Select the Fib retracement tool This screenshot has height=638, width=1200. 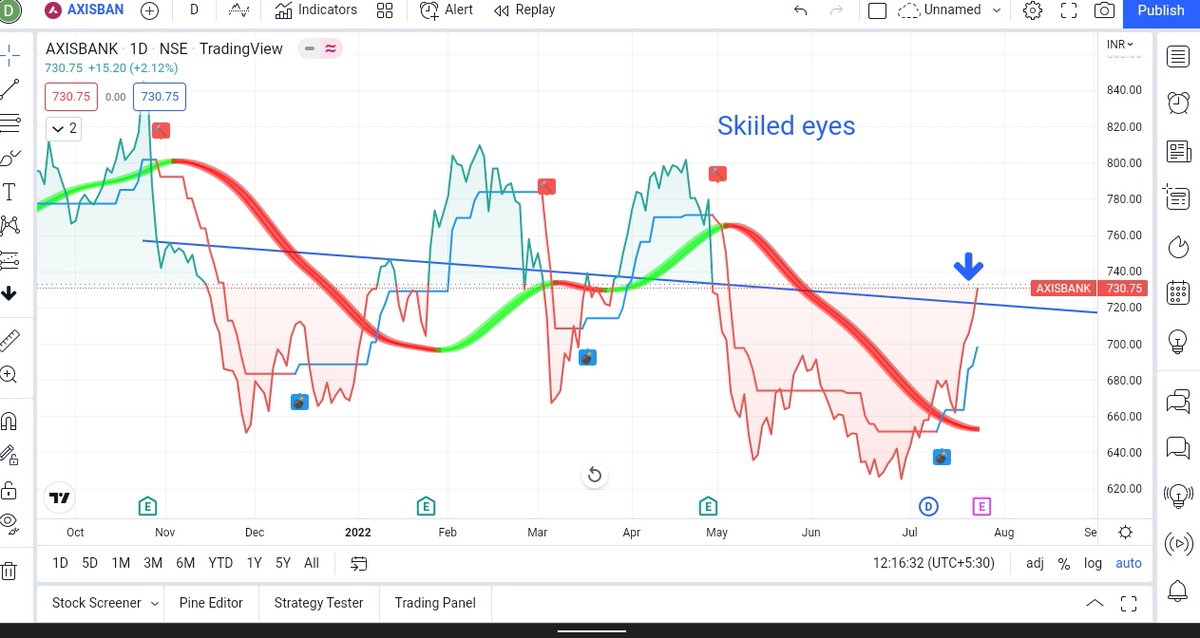click(10, 124)
